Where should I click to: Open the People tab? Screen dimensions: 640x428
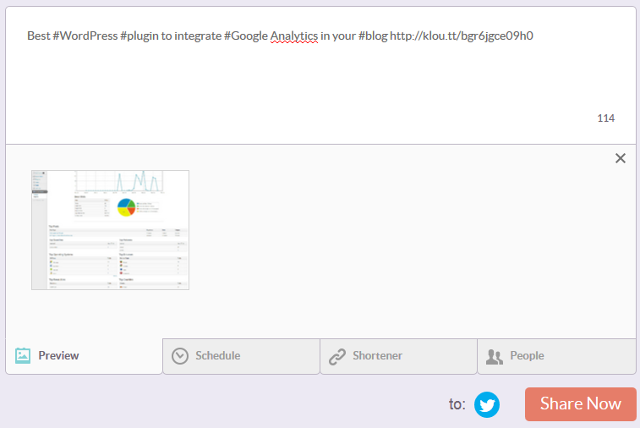557,356
